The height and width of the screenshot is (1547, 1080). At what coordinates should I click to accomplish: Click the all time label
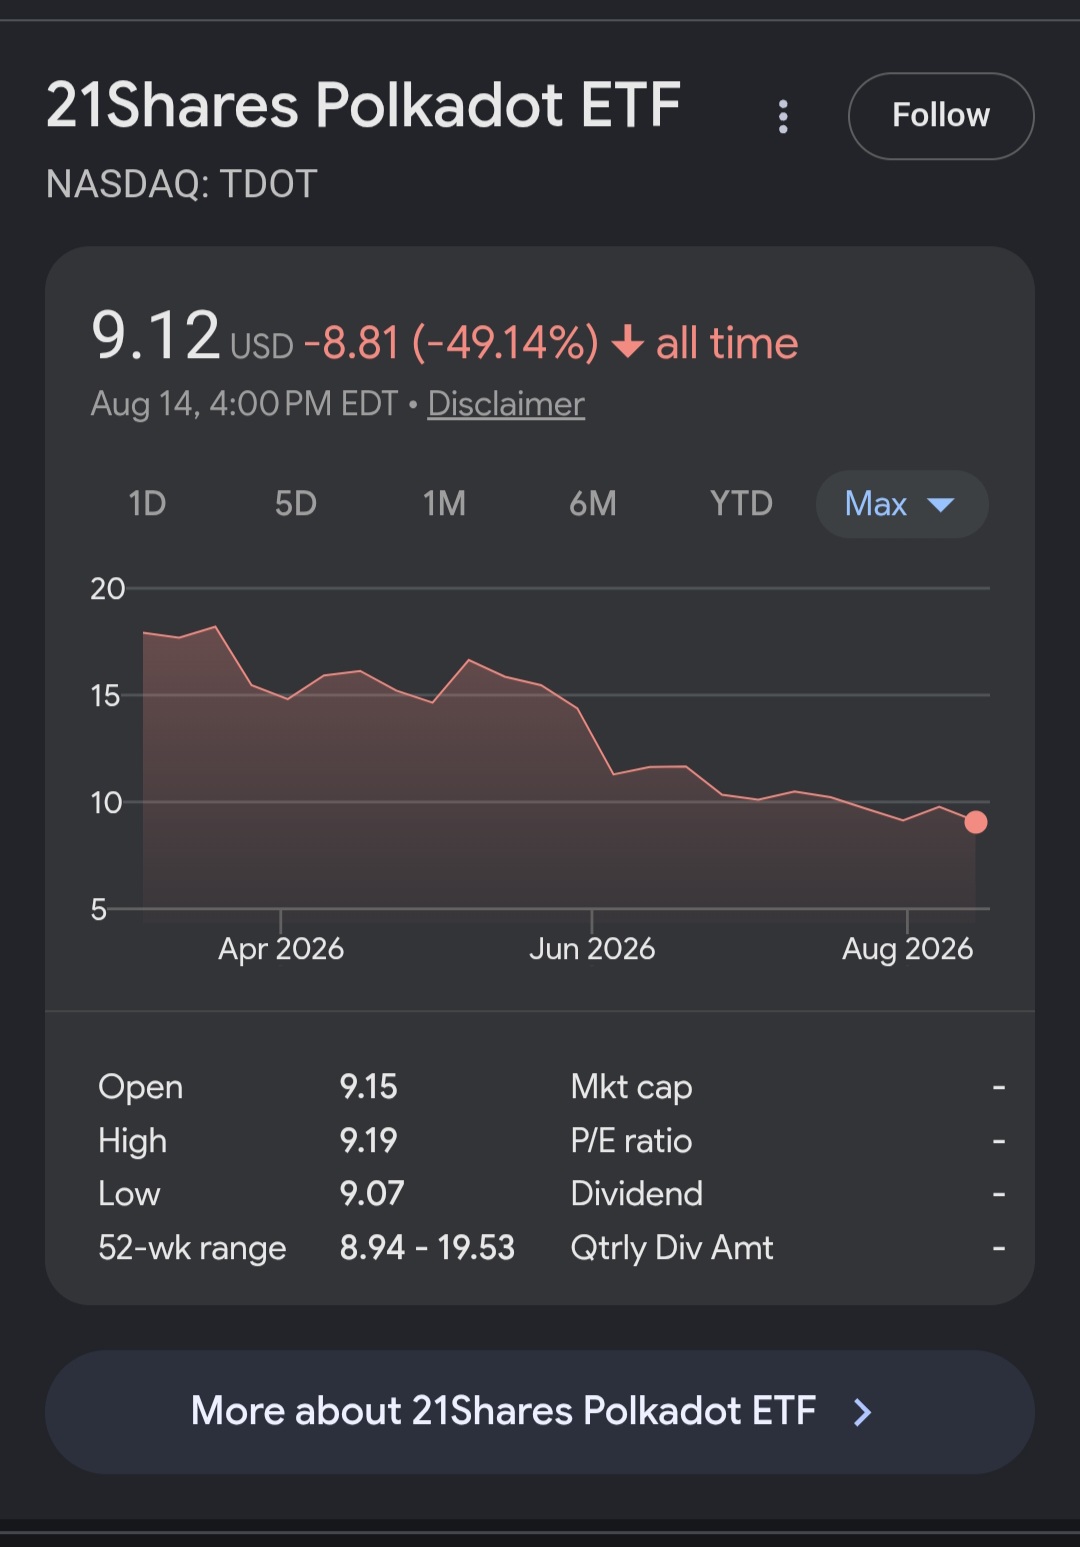[727, 343]
